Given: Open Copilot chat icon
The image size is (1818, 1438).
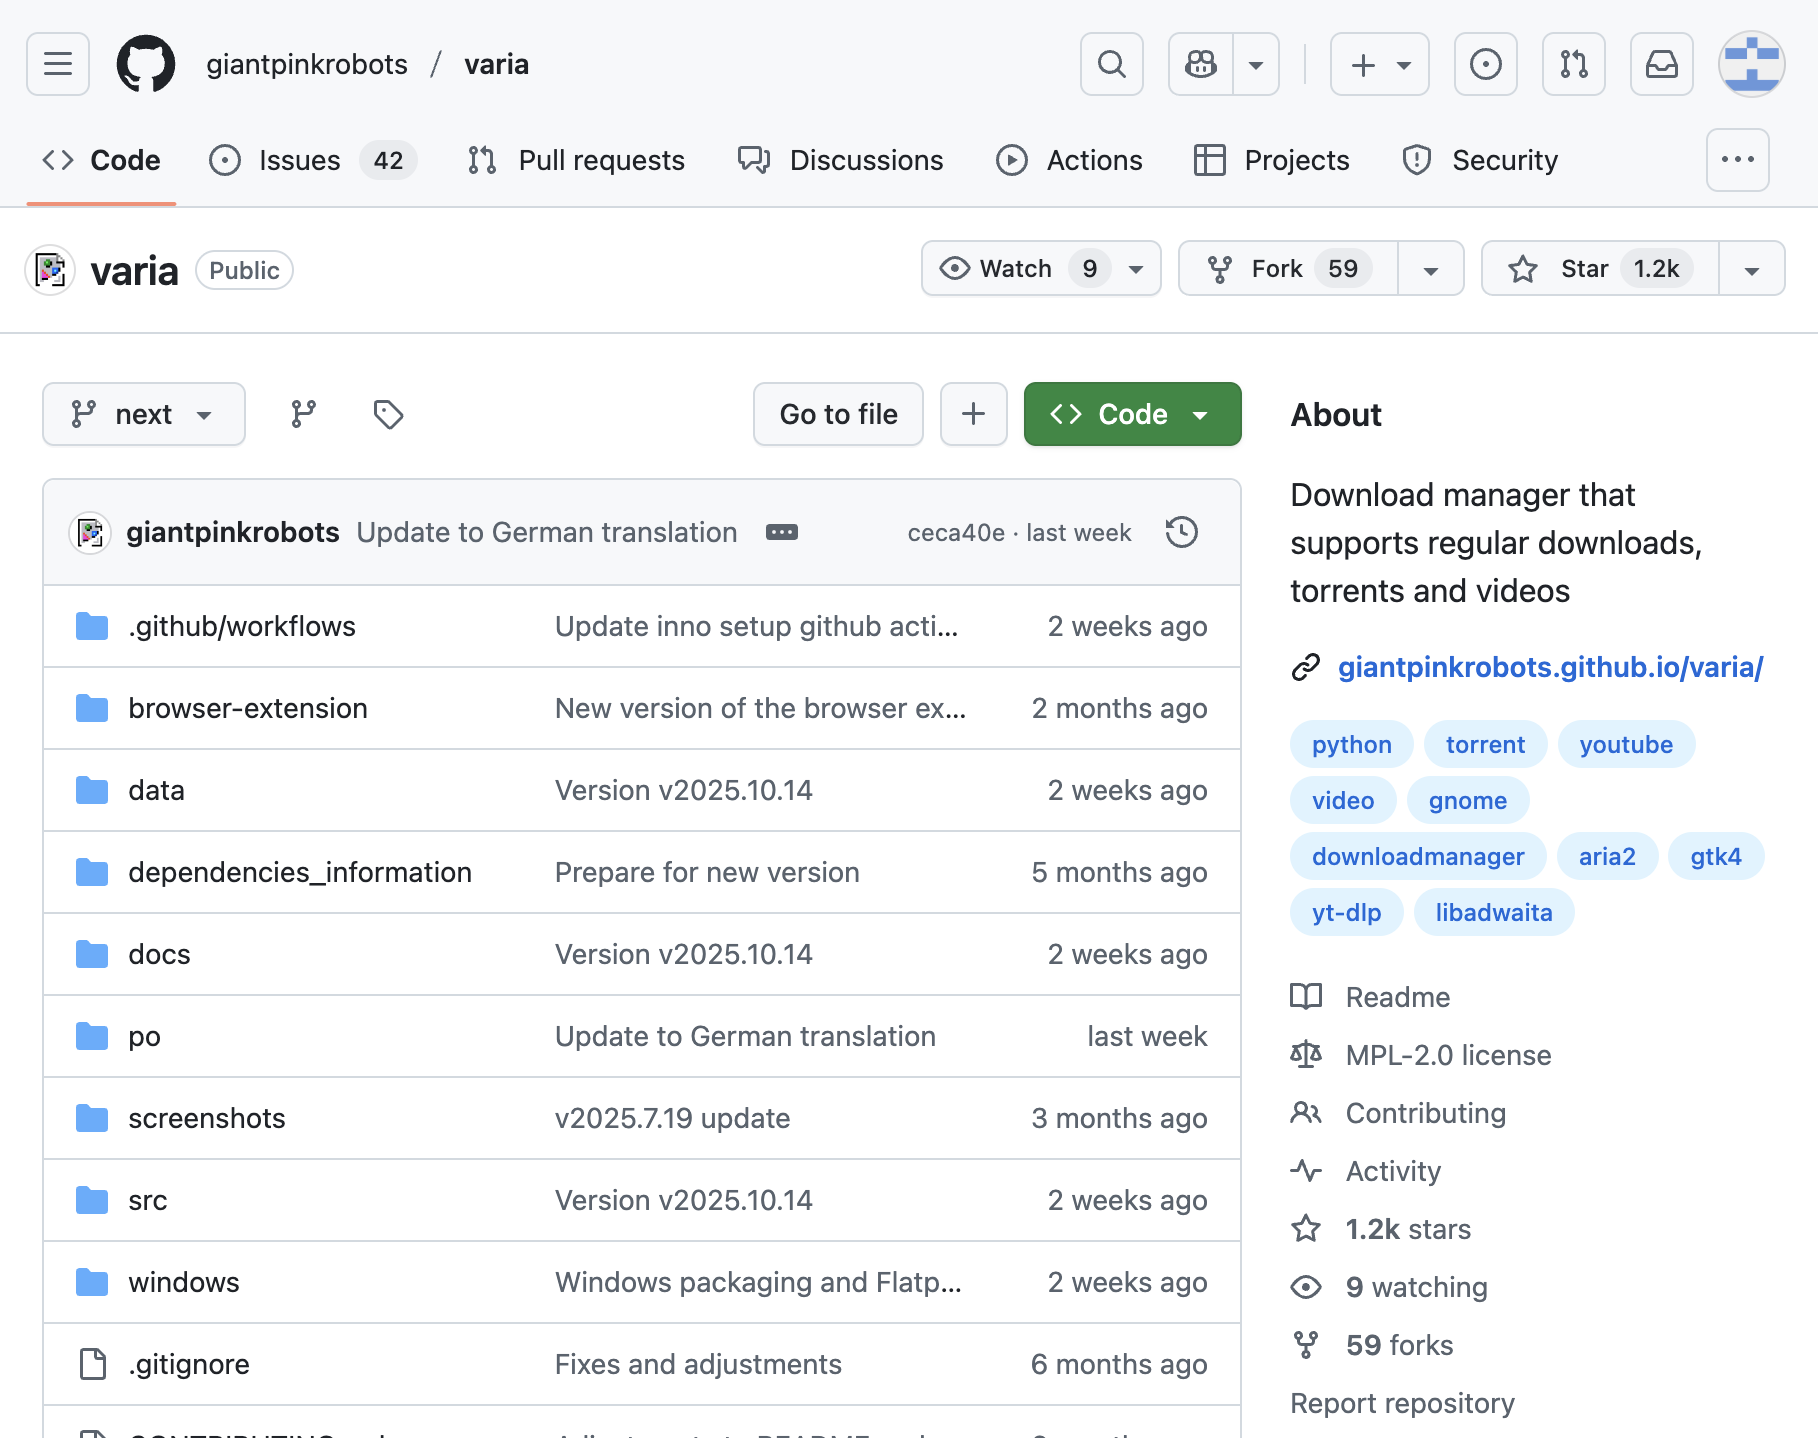Looking at the screenshot, I should tap(1201, 64).
